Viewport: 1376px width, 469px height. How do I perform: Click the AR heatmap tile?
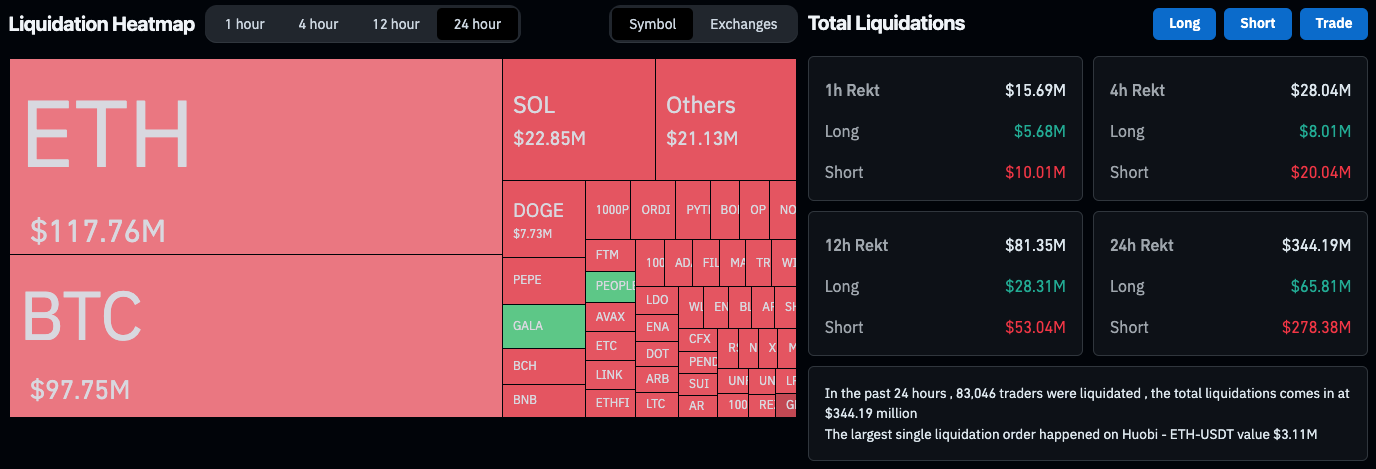697,406
